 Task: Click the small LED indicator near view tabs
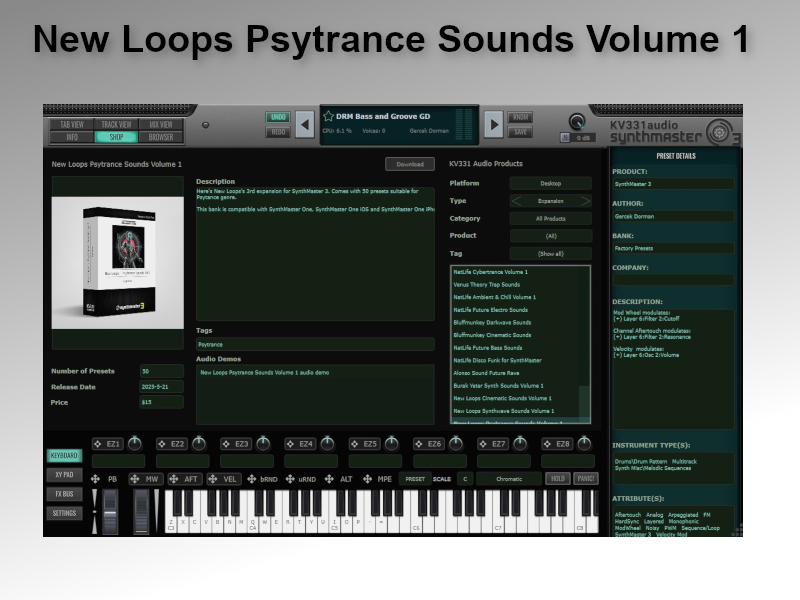pyautogui.click(x=206, y=125)
